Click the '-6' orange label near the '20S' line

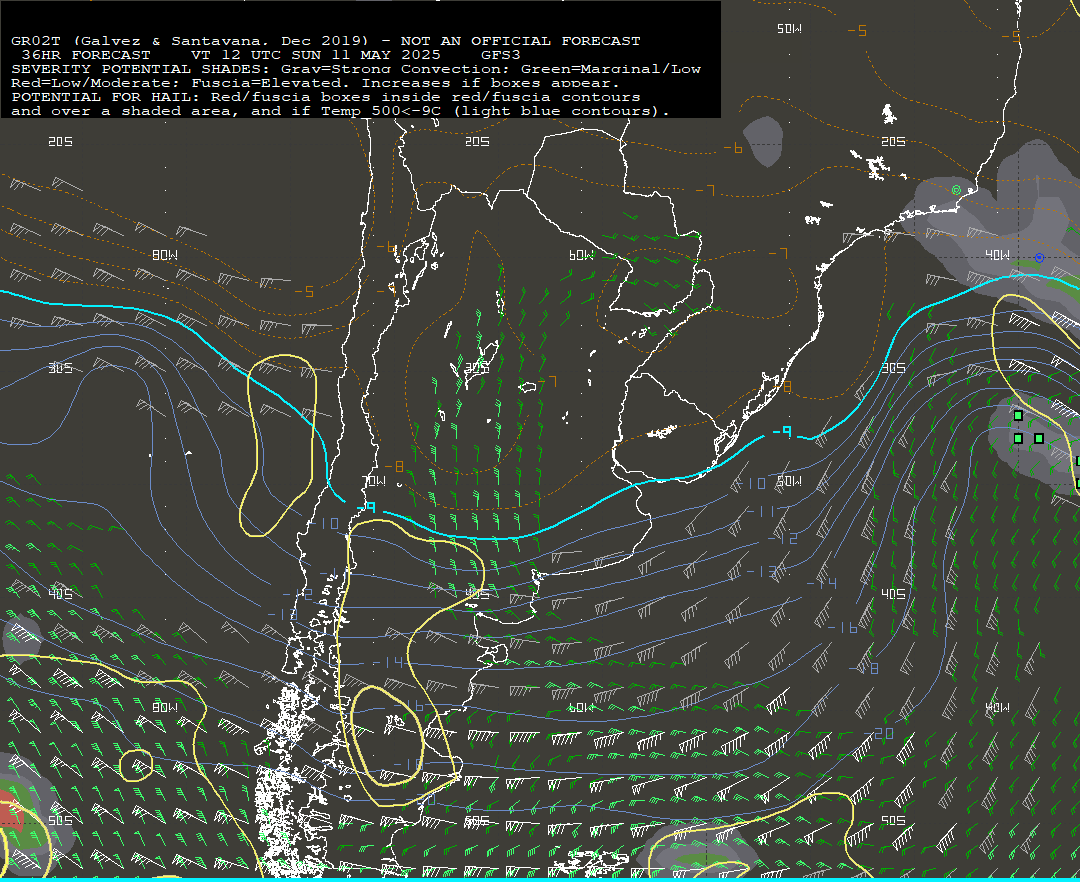click(x=733, y=148)
